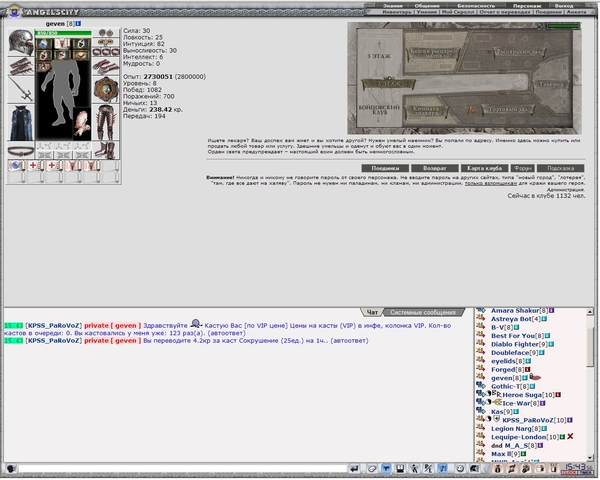Click the 15:43 clock in bottom corner
Image resolution: width=600 pixels, height=480 pixels.
[575, 467]
